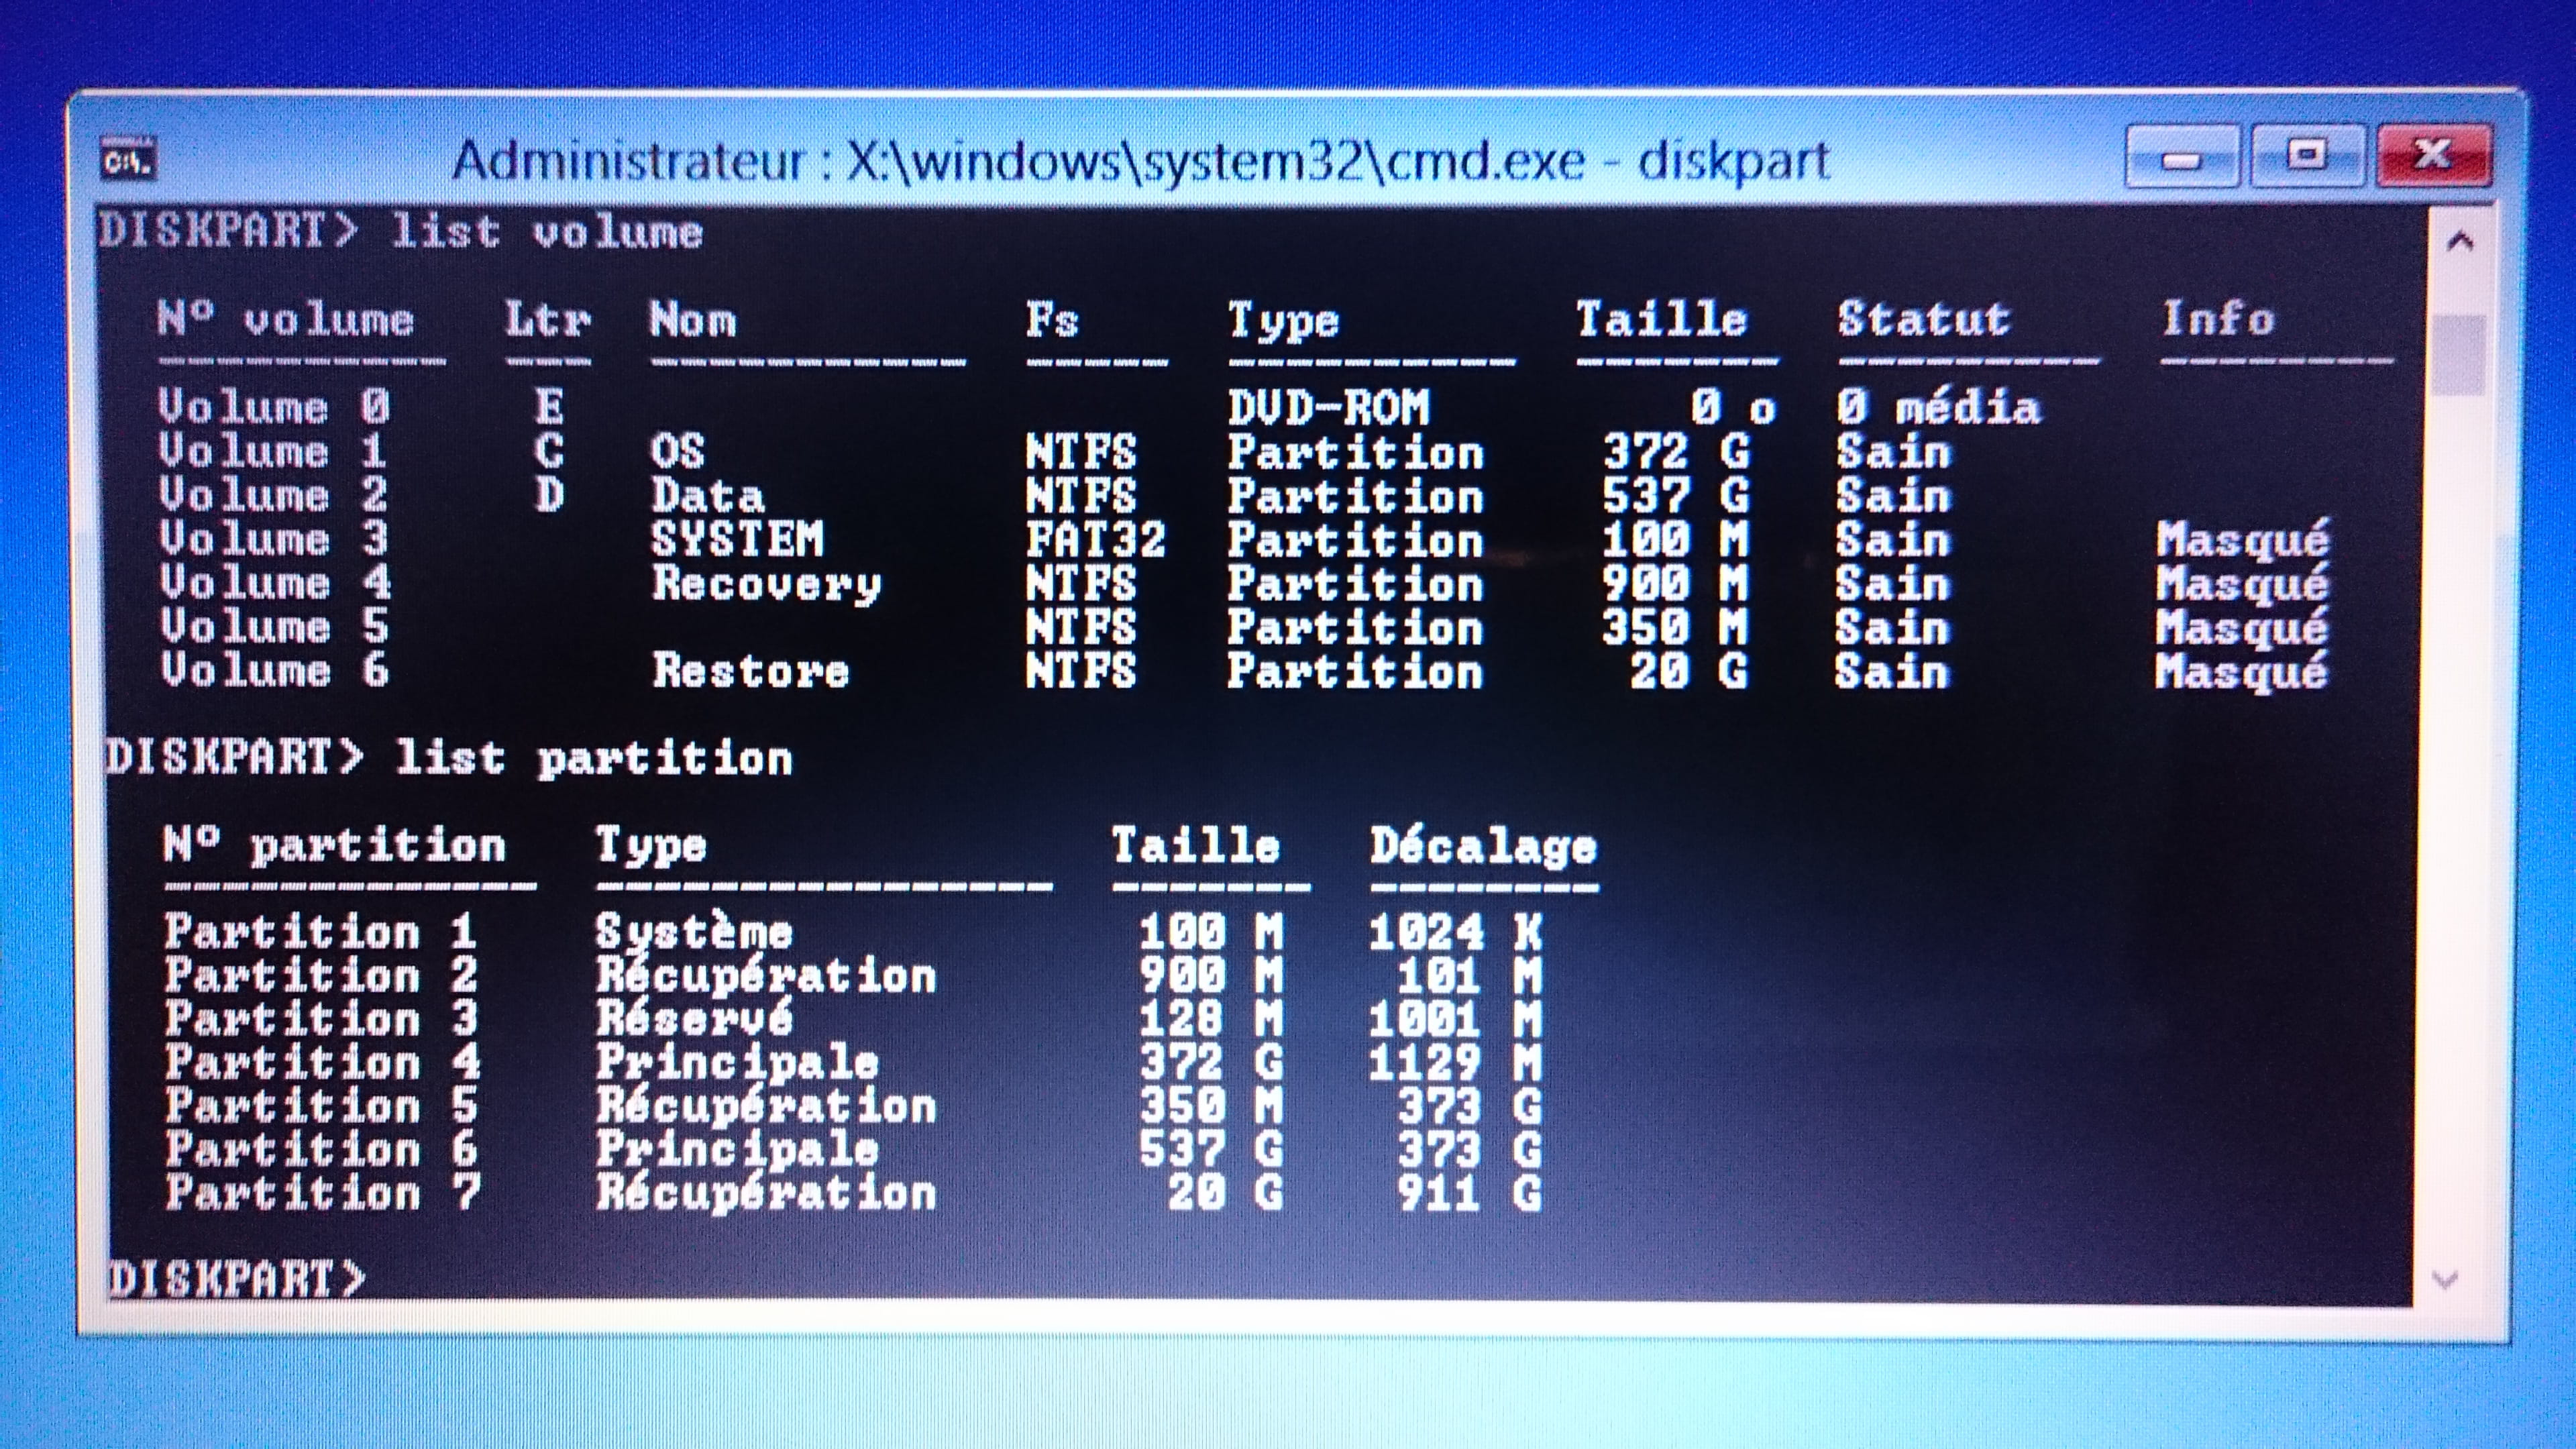2576x1449 pixels.
Task: Select the 'Partition 2' row label
Action: (x=321, y=975)
